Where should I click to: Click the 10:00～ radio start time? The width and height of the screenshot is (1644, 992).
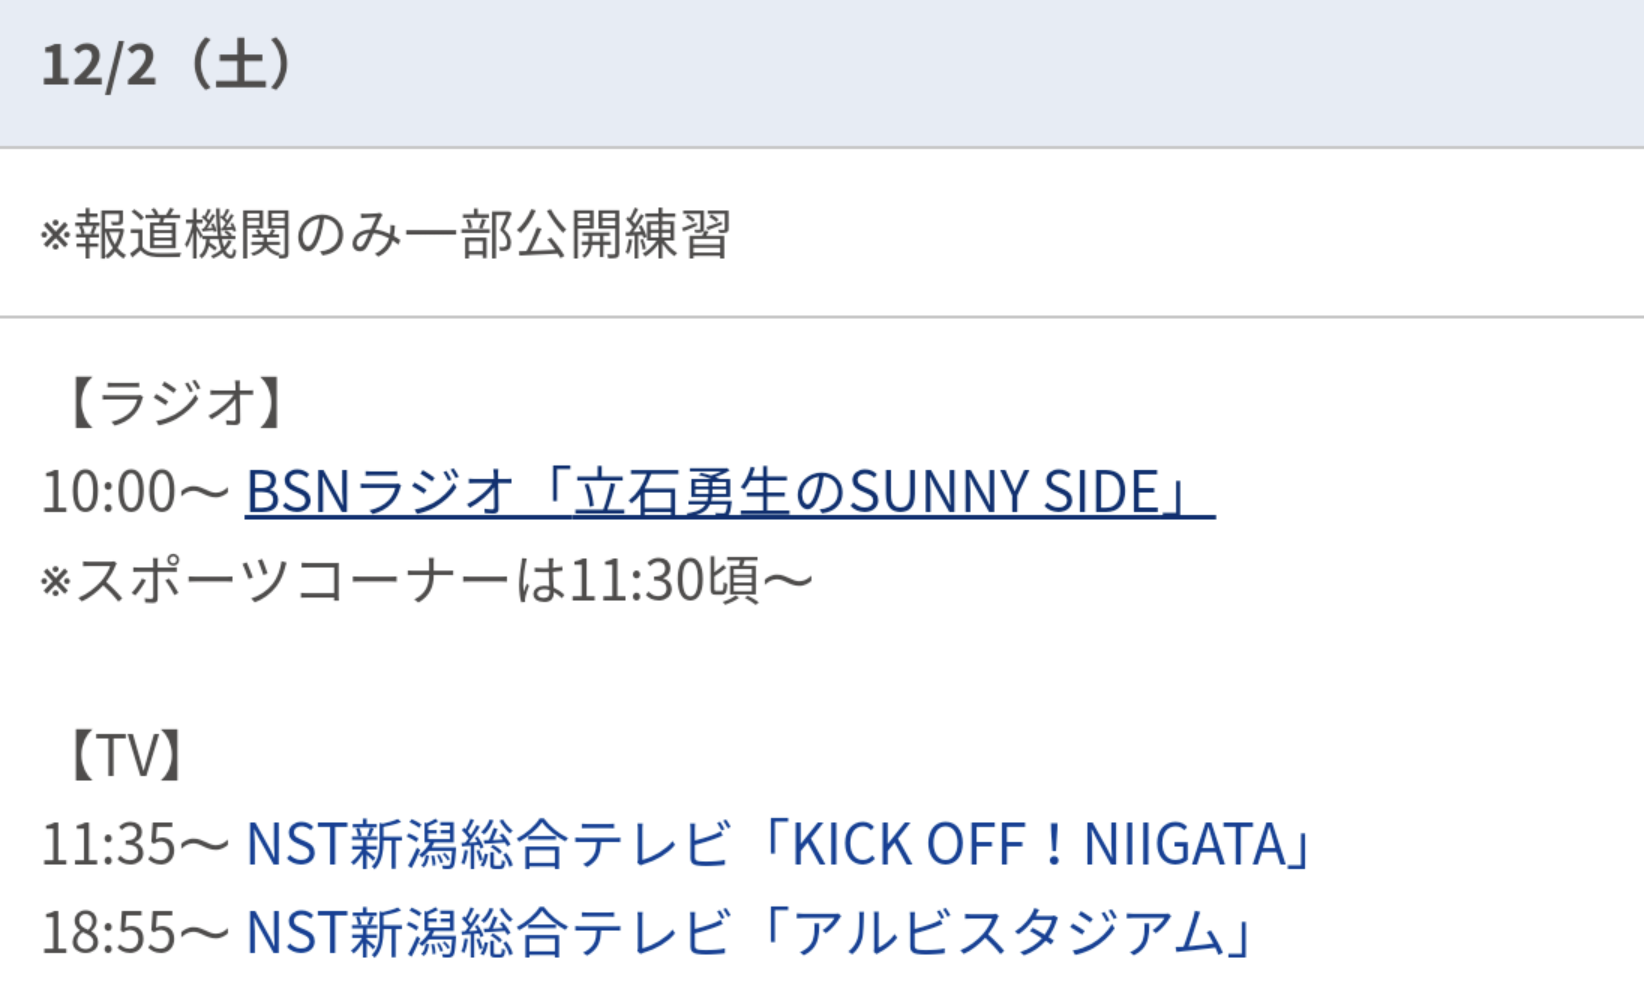[136, 492]
